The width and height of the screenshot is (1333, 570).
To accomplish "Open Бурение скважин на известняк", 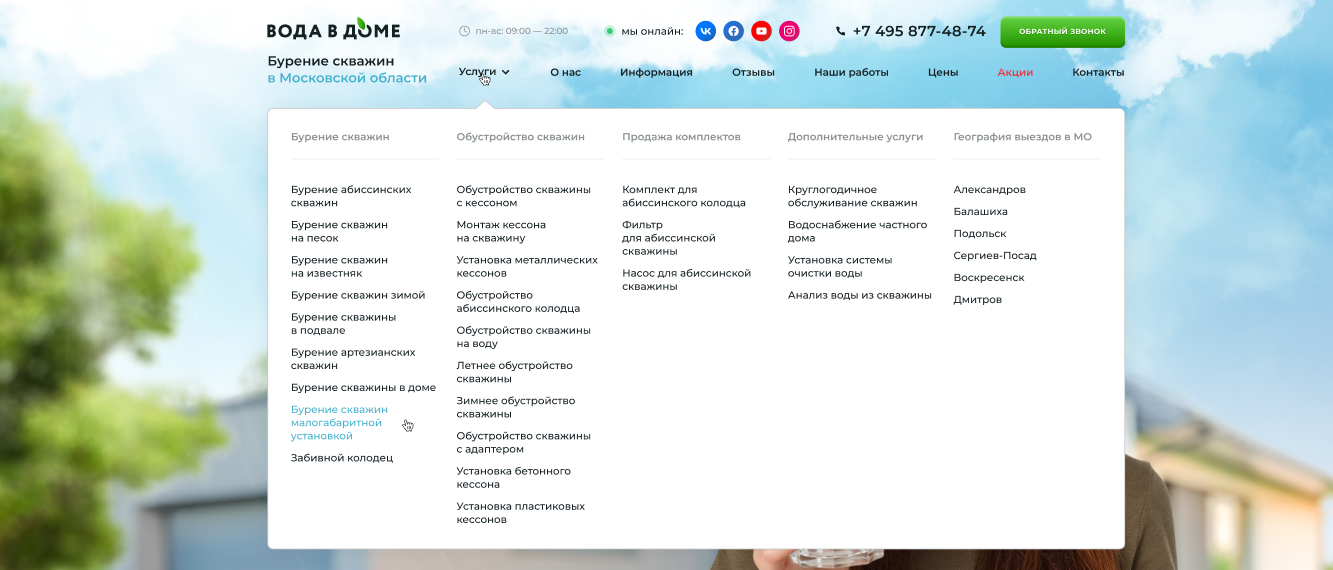I will tap(339, 266).
